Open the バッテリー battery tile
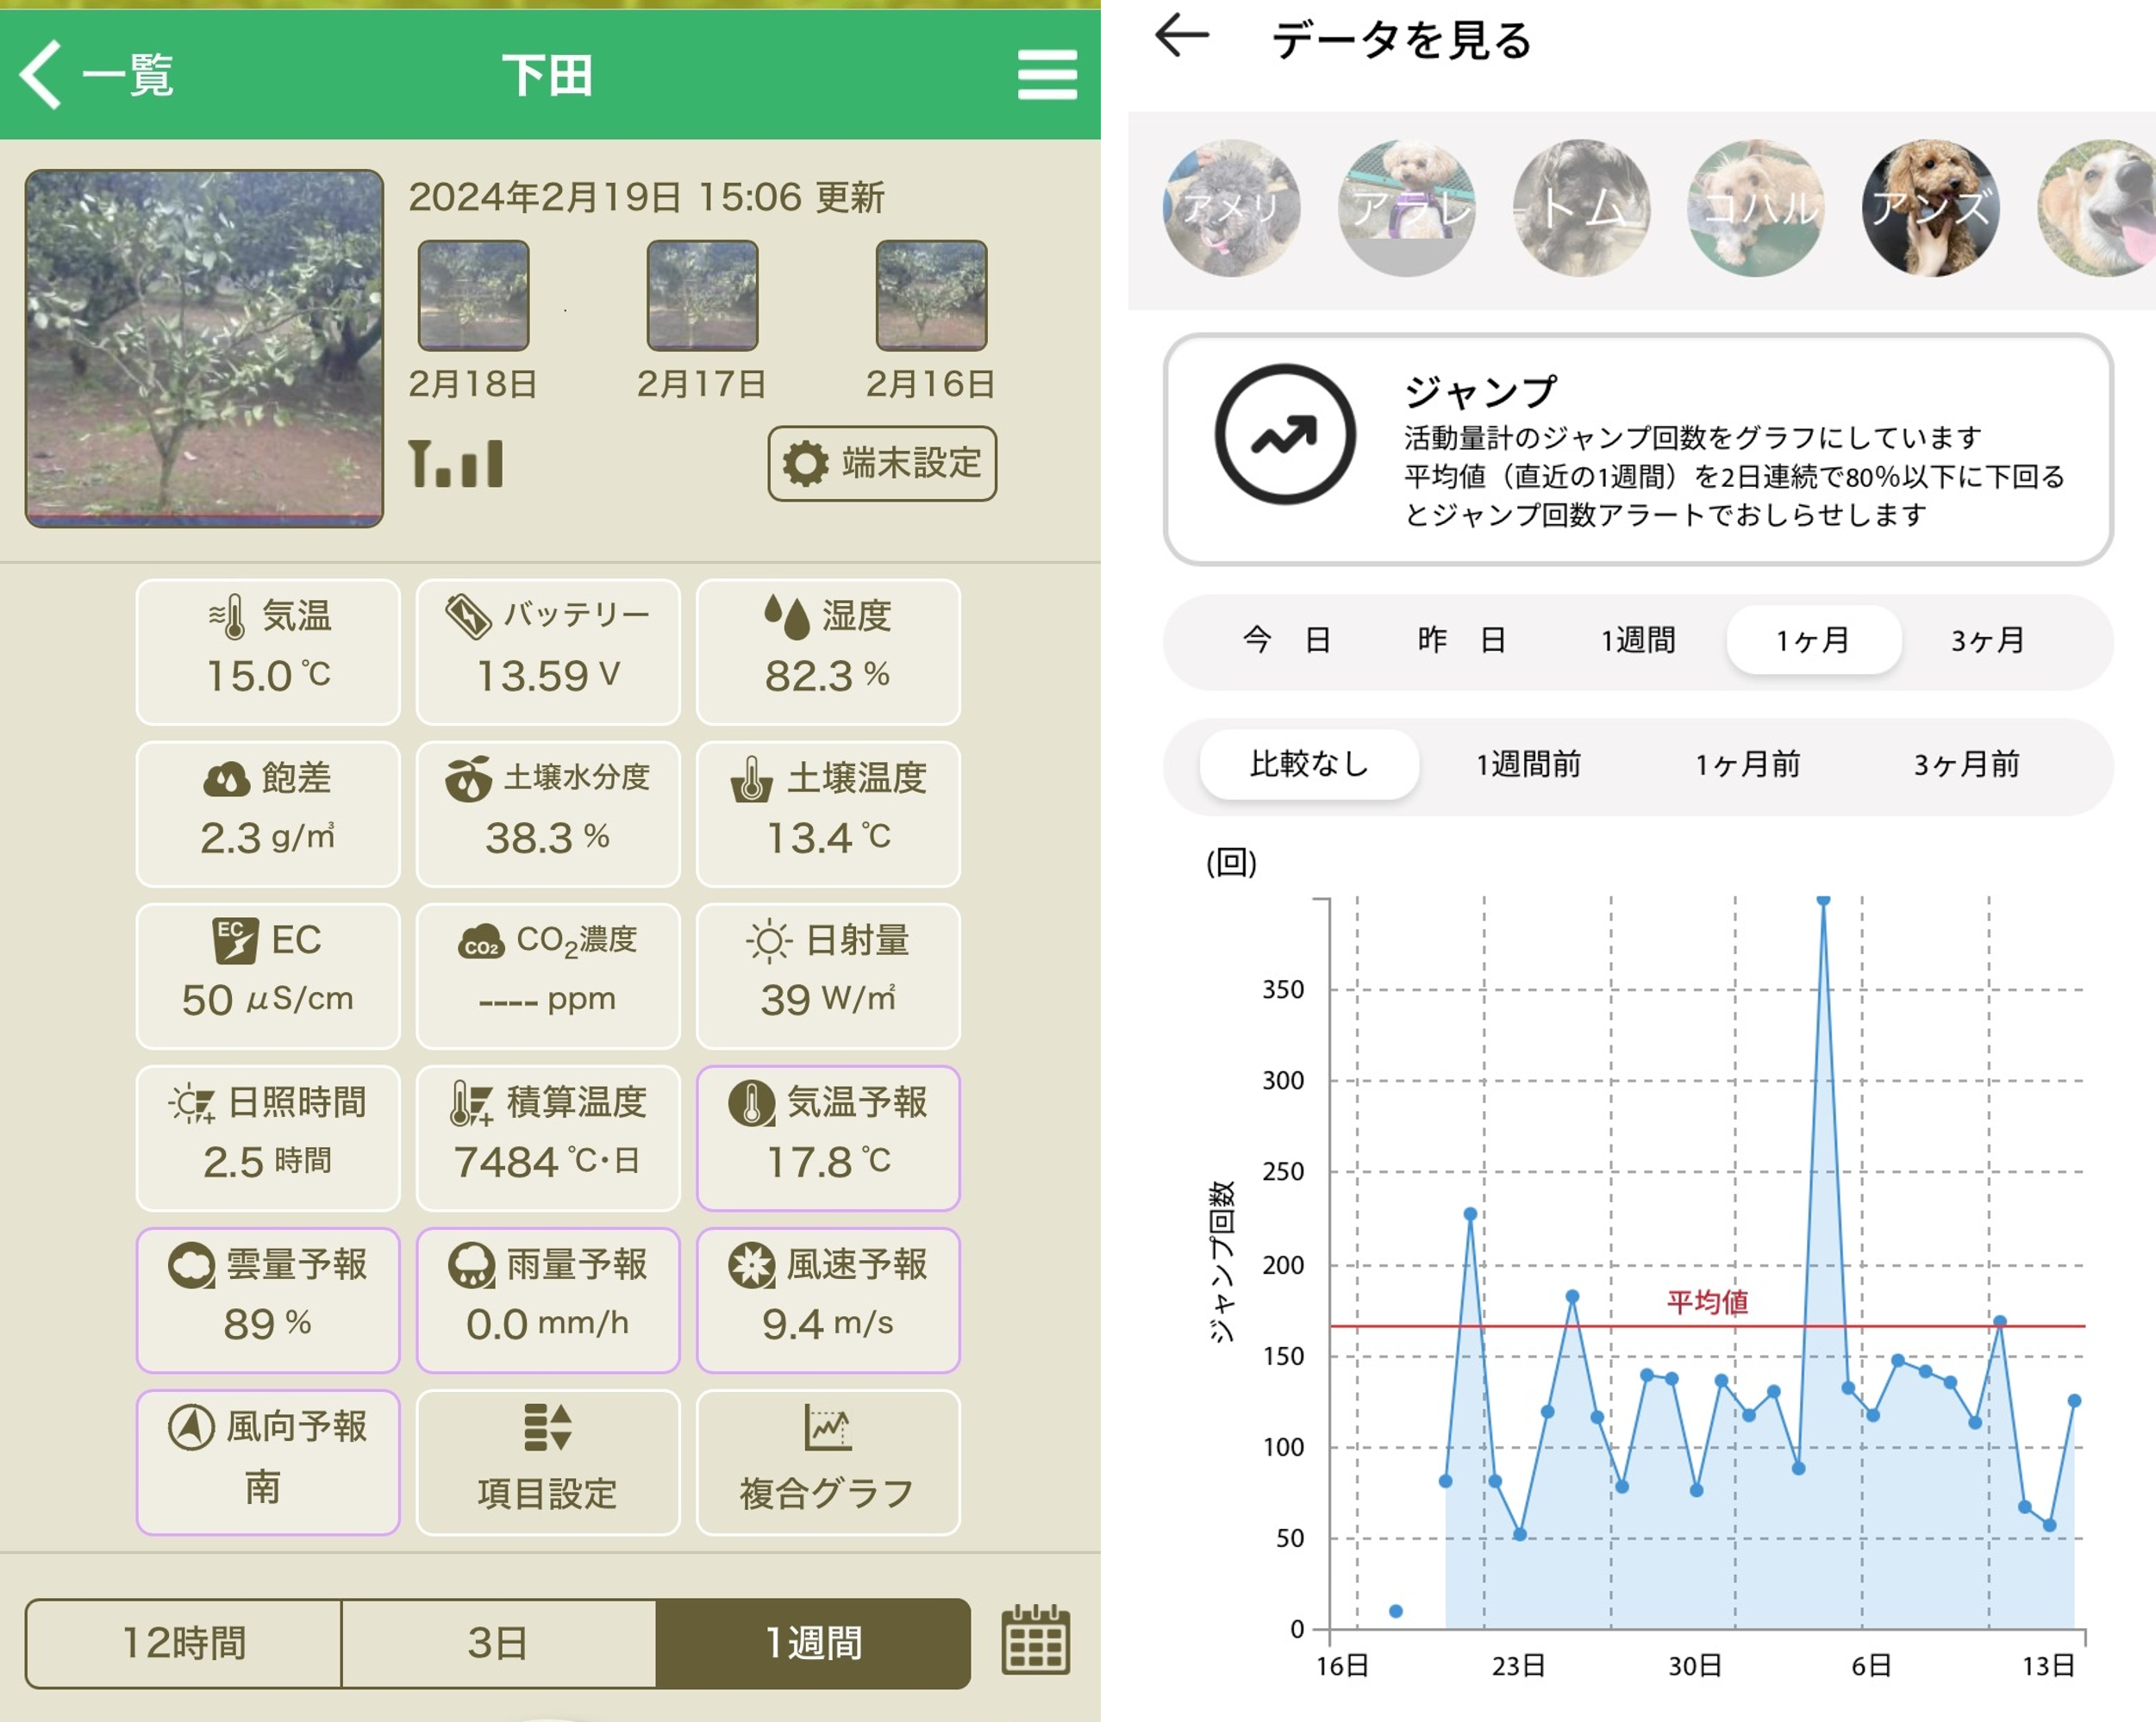This screenshot has height=1722, width=2156. tap(548, 651)
